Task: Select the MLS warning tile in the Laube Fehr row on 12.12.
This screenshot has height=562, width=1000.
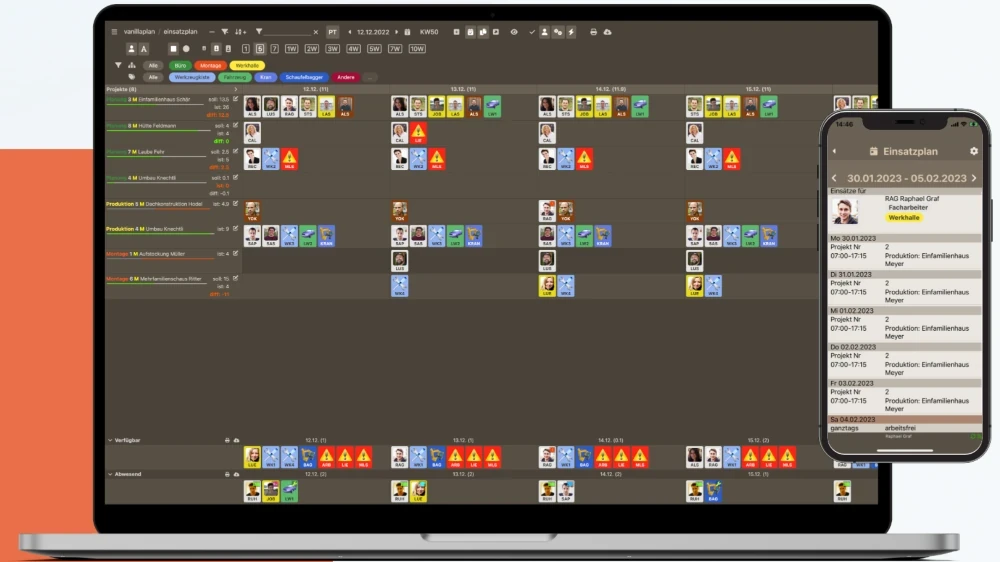Action: 289,159
